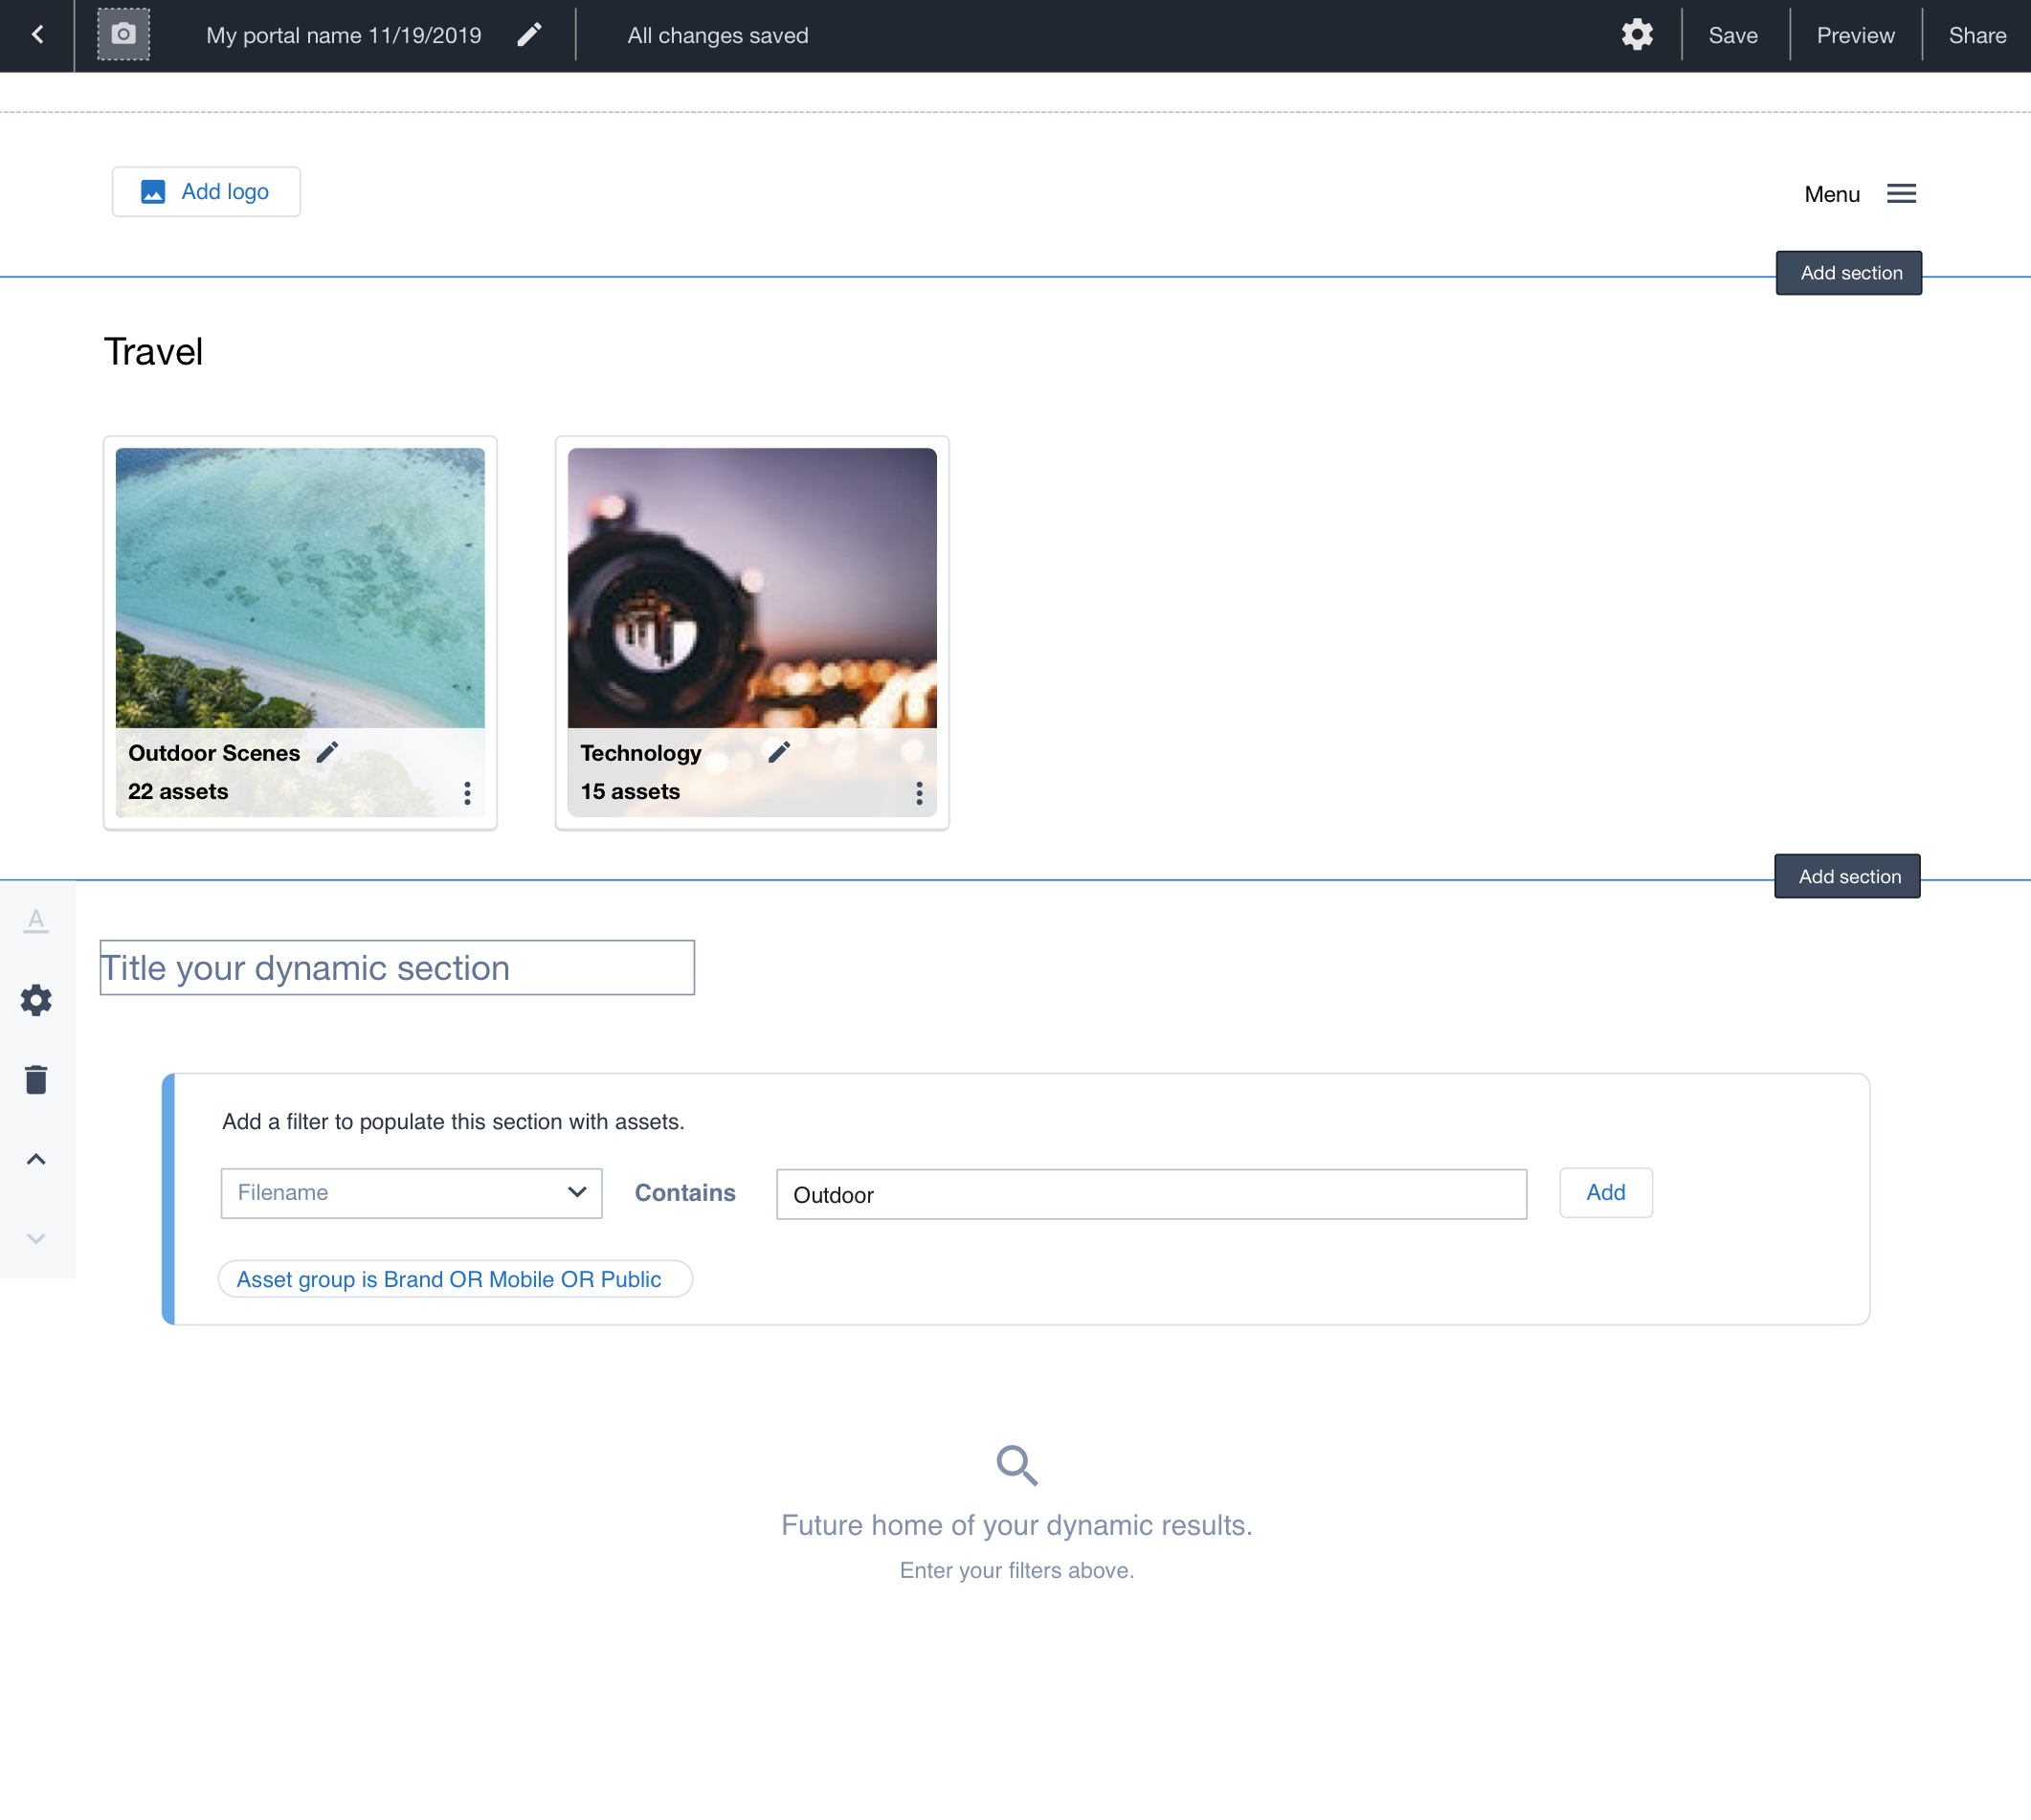Click the Outdoor filter value field
Image resolution: width=2031 pixels, height=1820 pixels.
click(x=1151, y=1194)
